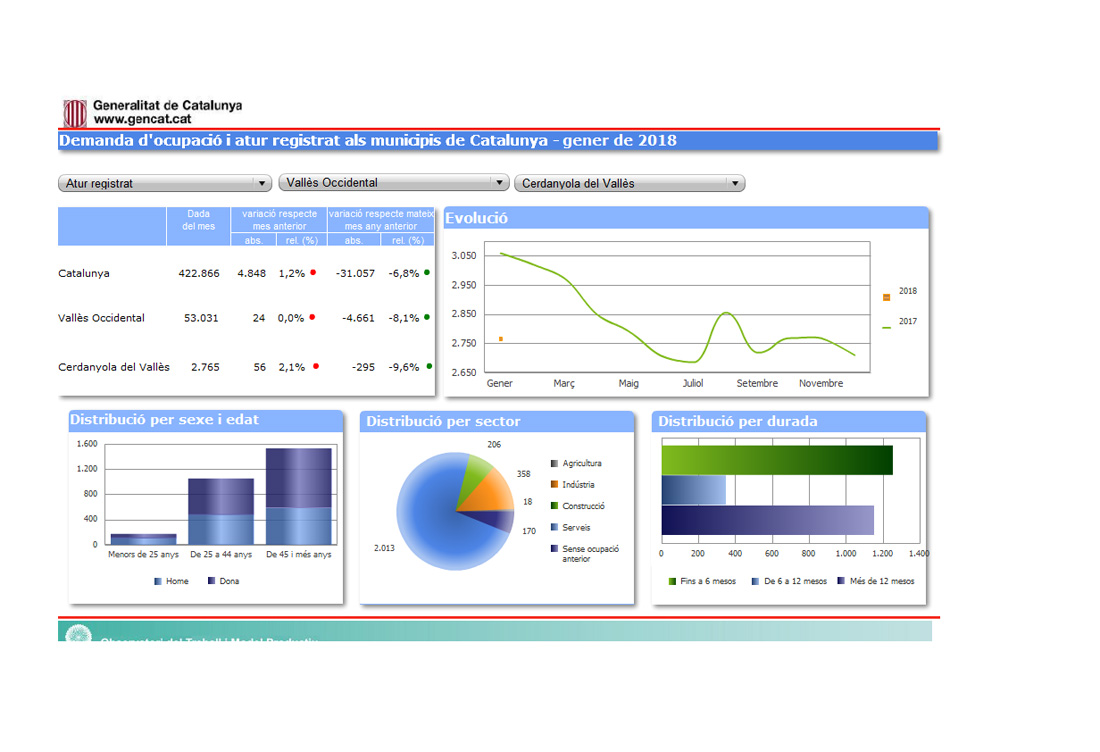Select the 2017 legend line in Evolució
Image resolution: width=1100 pixels, height=752 pixels.
(x=887, y=328)
